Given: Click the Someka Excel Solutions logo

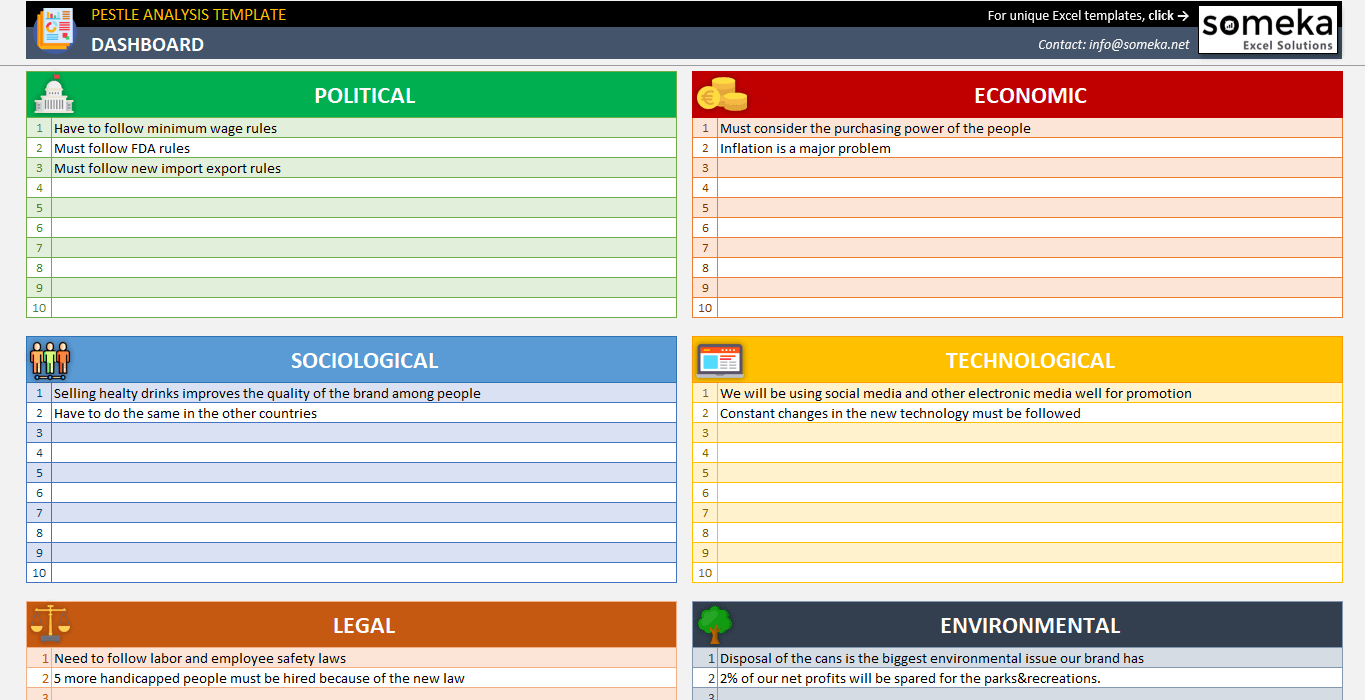Looking at the screenshot, I should (1267, 28).
